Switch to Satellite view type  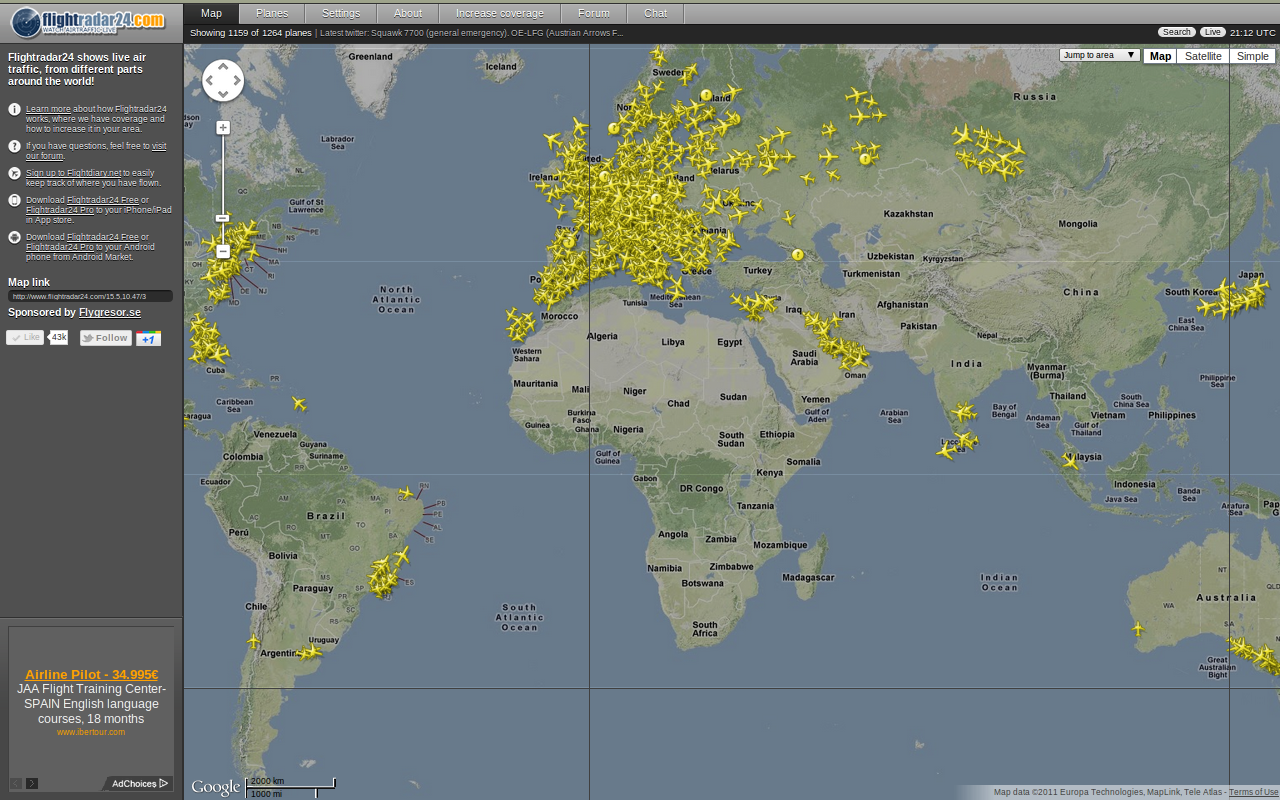click(1203, 56)
